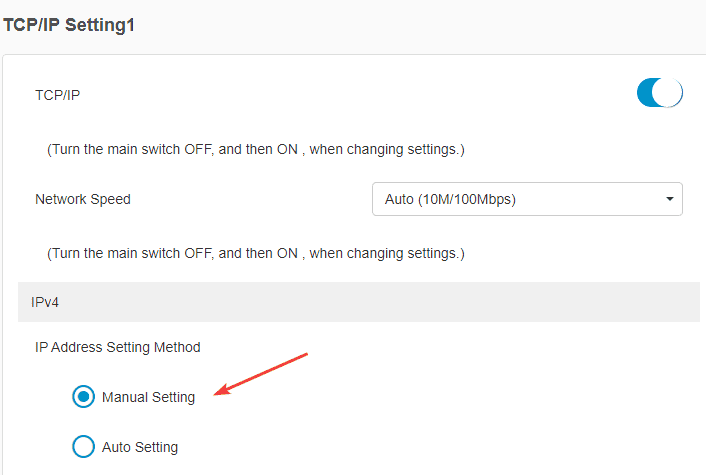
Task: Select the Auto Setting radio button
Action: pyautogui.click(x=84, y=446)
